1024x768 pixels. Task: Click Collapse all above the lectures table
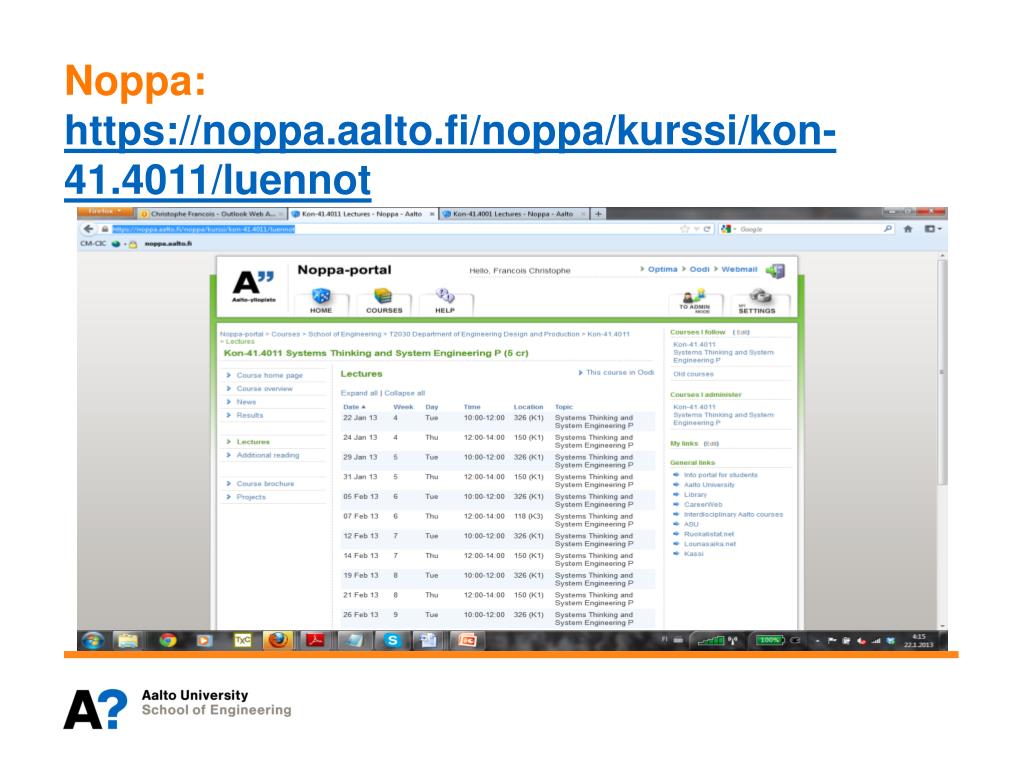coord(405,393)
